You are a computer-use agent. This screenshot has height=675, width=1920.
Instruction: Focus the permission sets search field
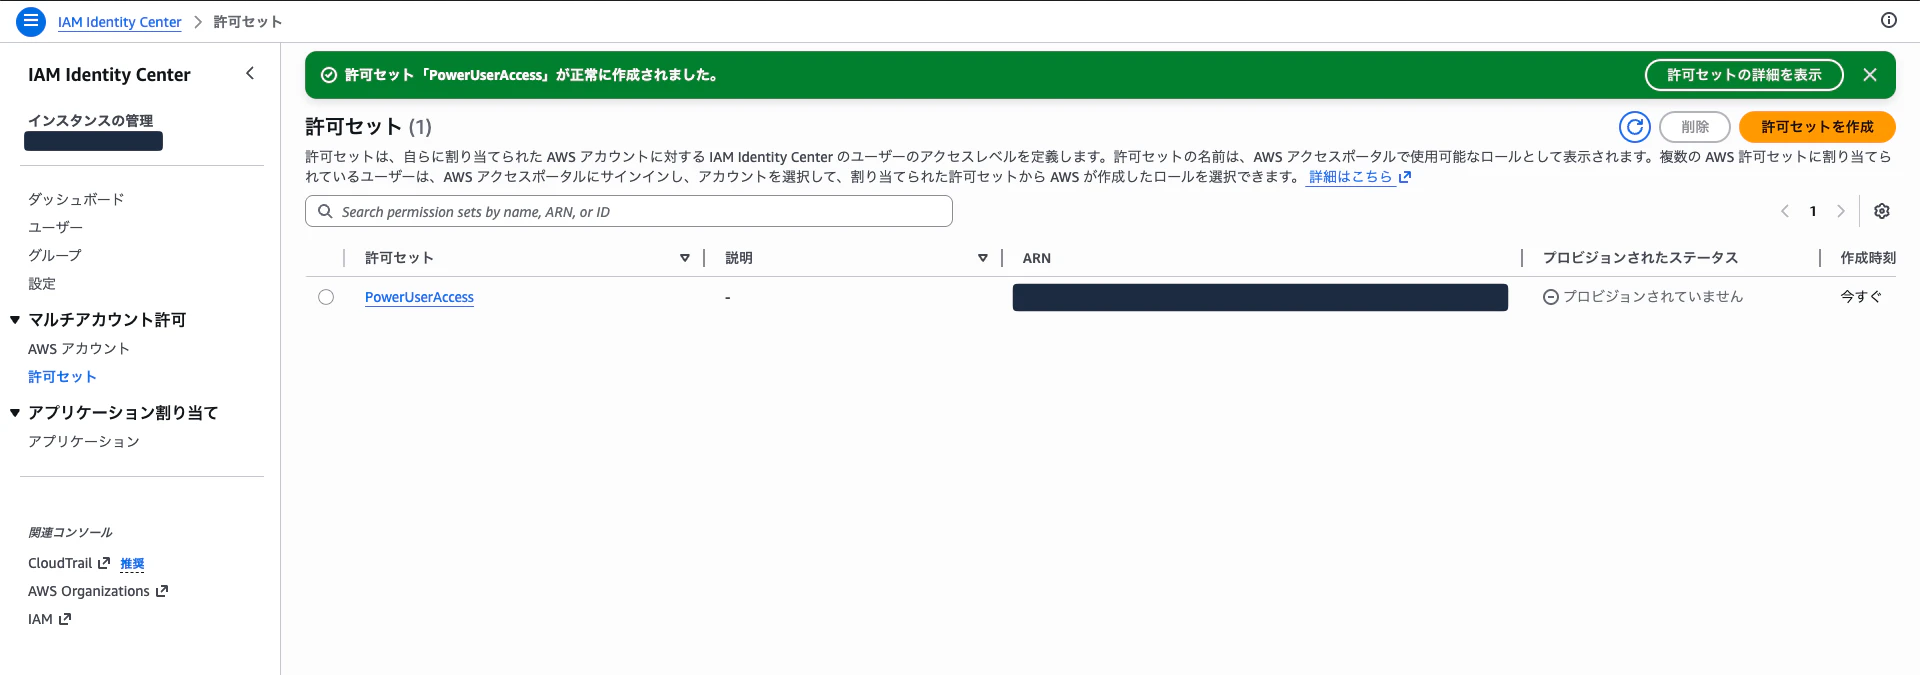point(628,211)
